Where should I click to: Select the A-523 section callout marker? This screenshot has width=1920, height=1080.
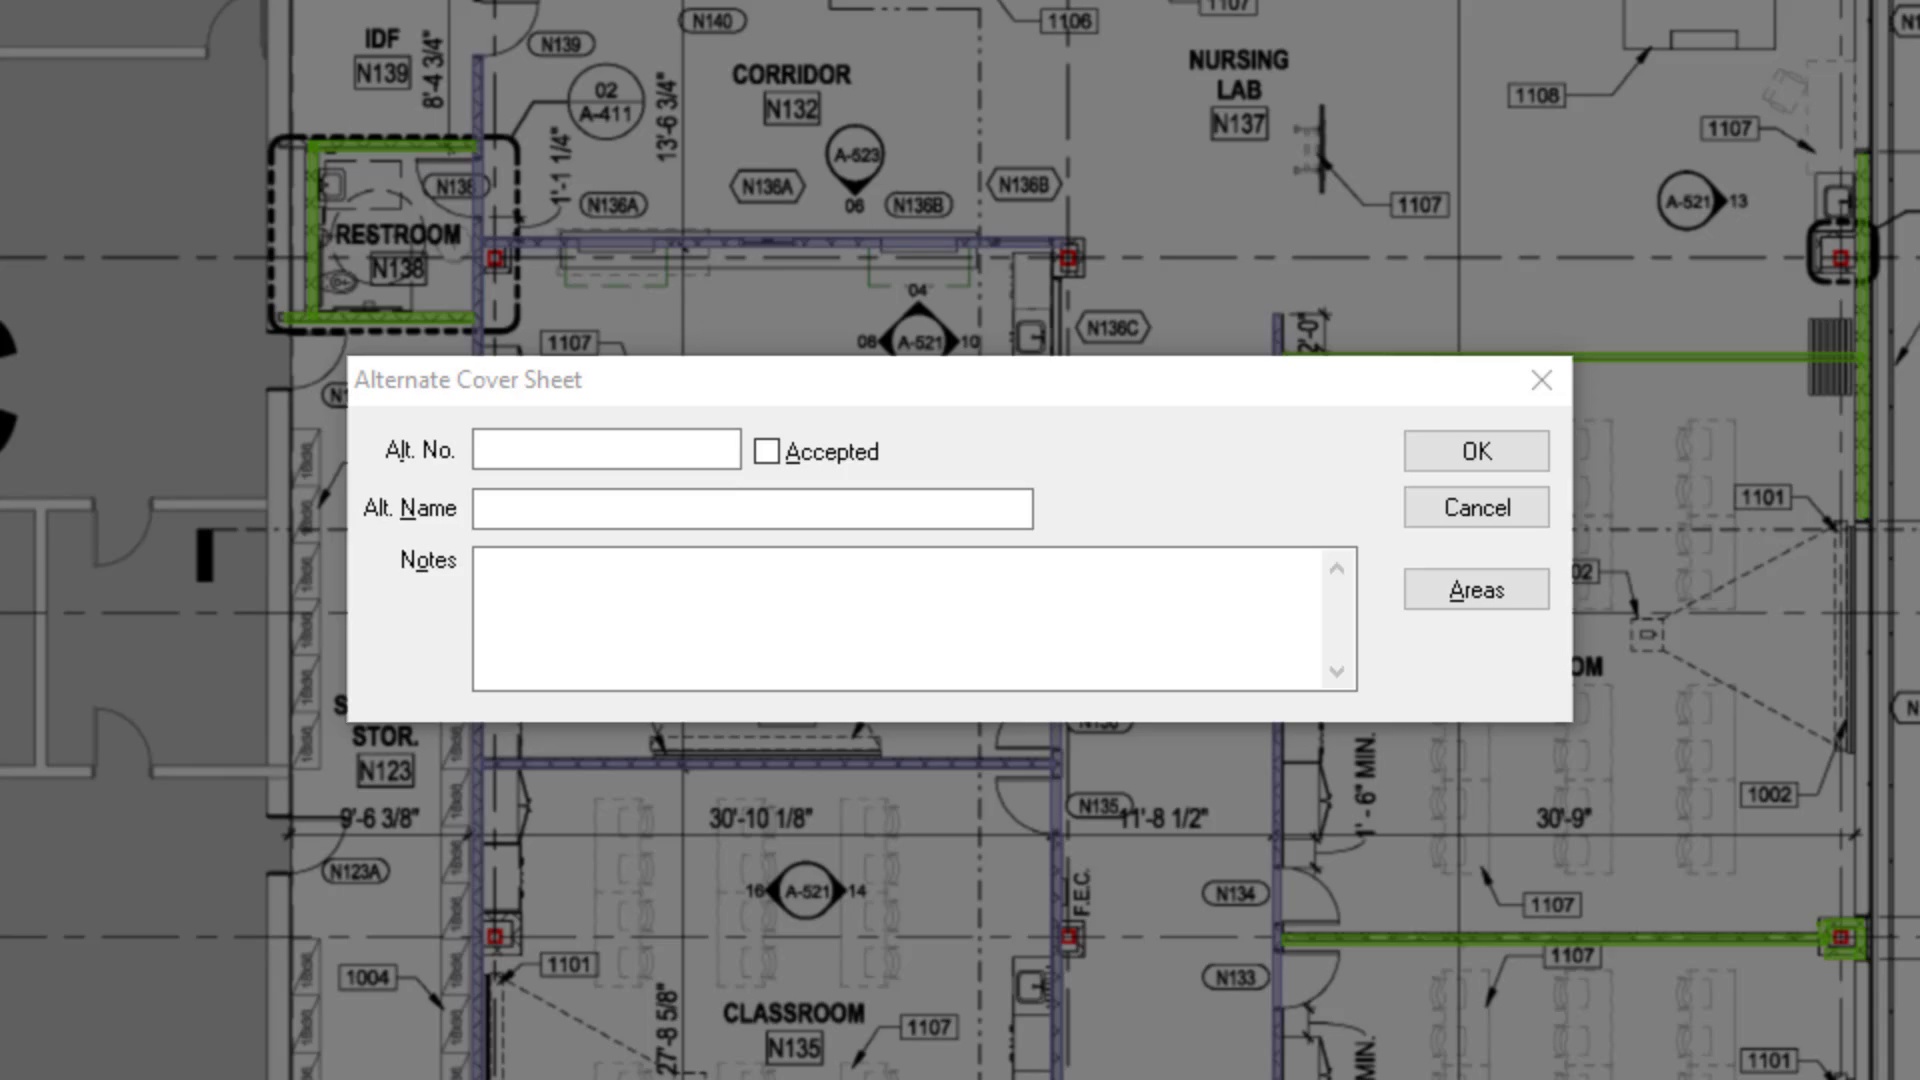(x=856, y=156)
